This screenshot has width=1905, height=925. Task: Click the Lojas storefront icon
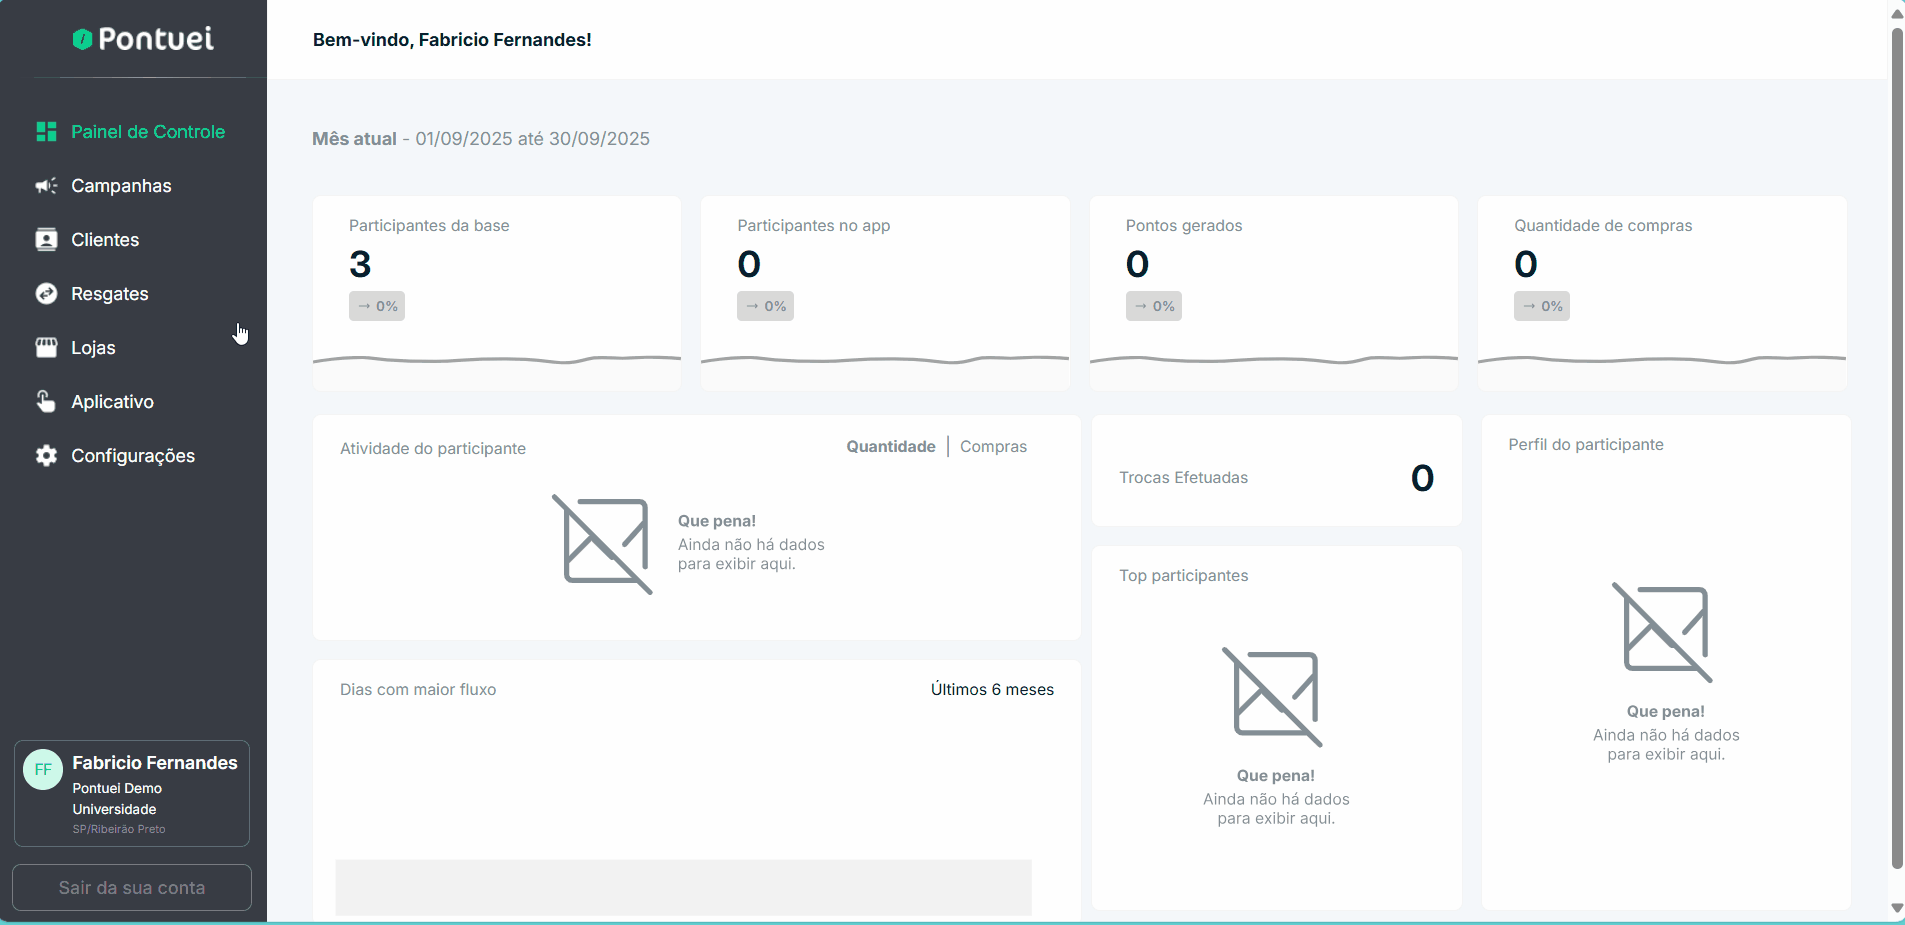pos(46,348)
